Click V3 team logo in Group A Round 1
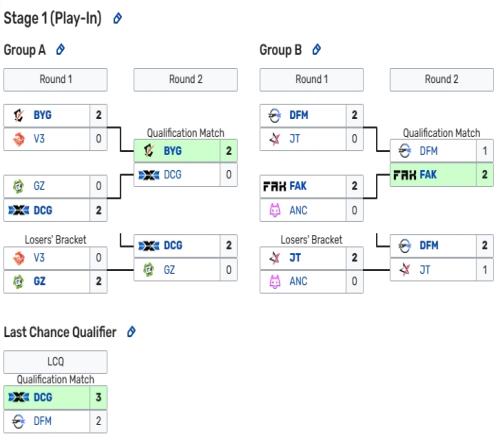The width and height of the screenshot is (500, 440). [19, 139]
